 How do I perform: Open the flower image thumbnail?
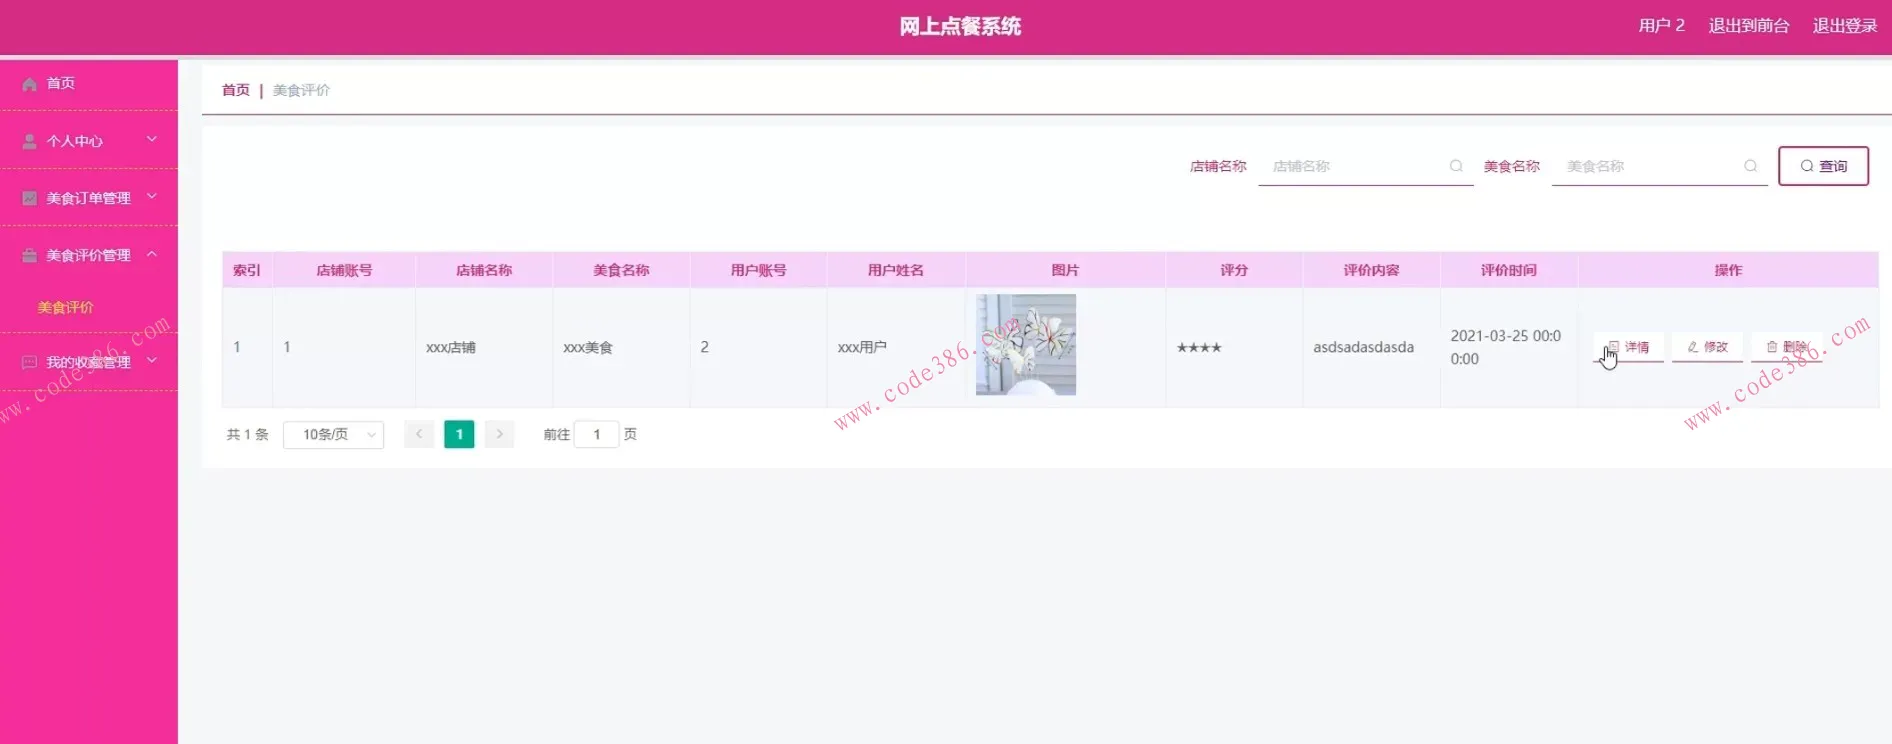[1026, 345]
